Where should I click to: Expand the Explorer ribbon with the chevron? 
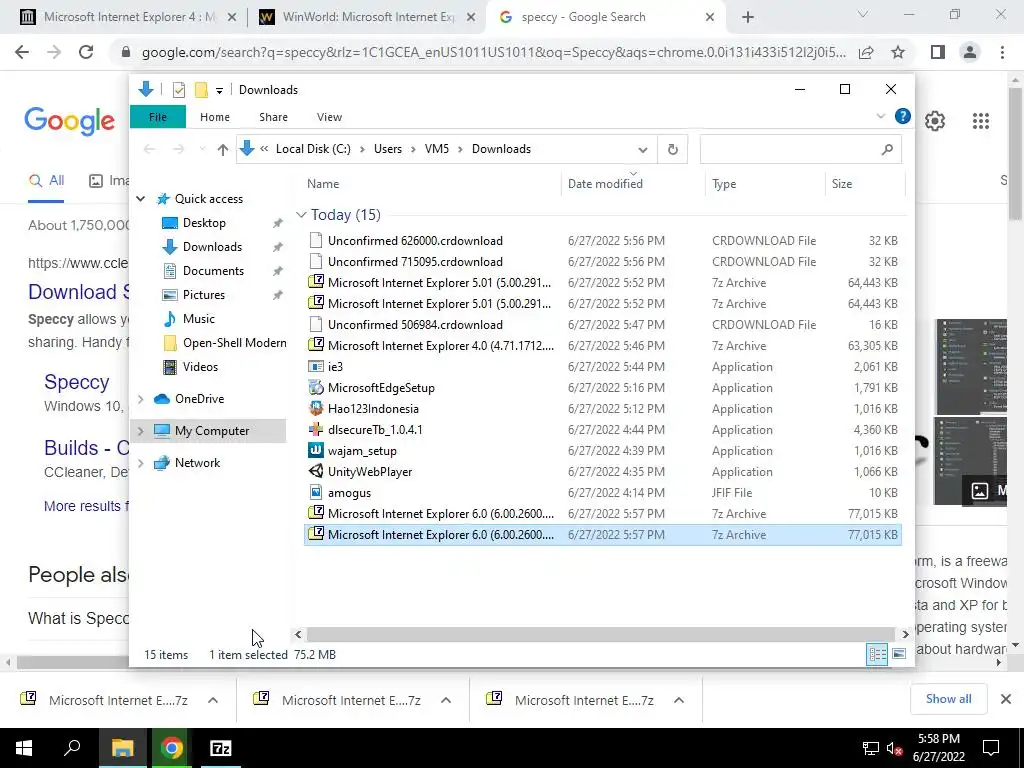[880, 116]
